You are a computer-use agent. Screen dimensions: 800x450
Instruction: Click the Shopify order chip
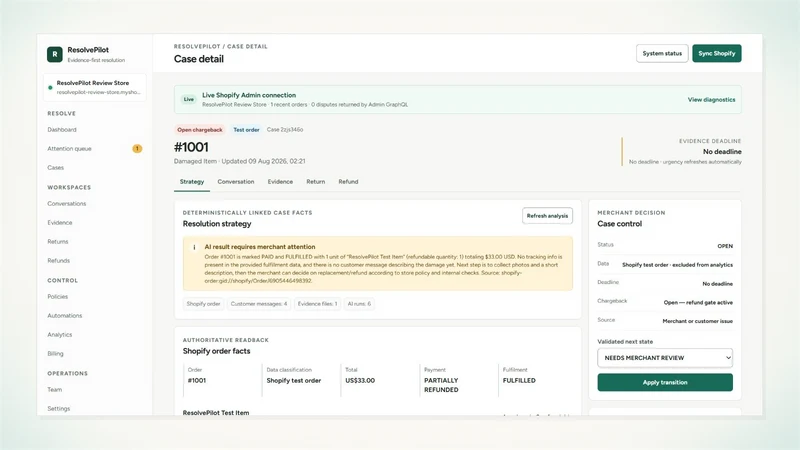click(x=203, y=304)
